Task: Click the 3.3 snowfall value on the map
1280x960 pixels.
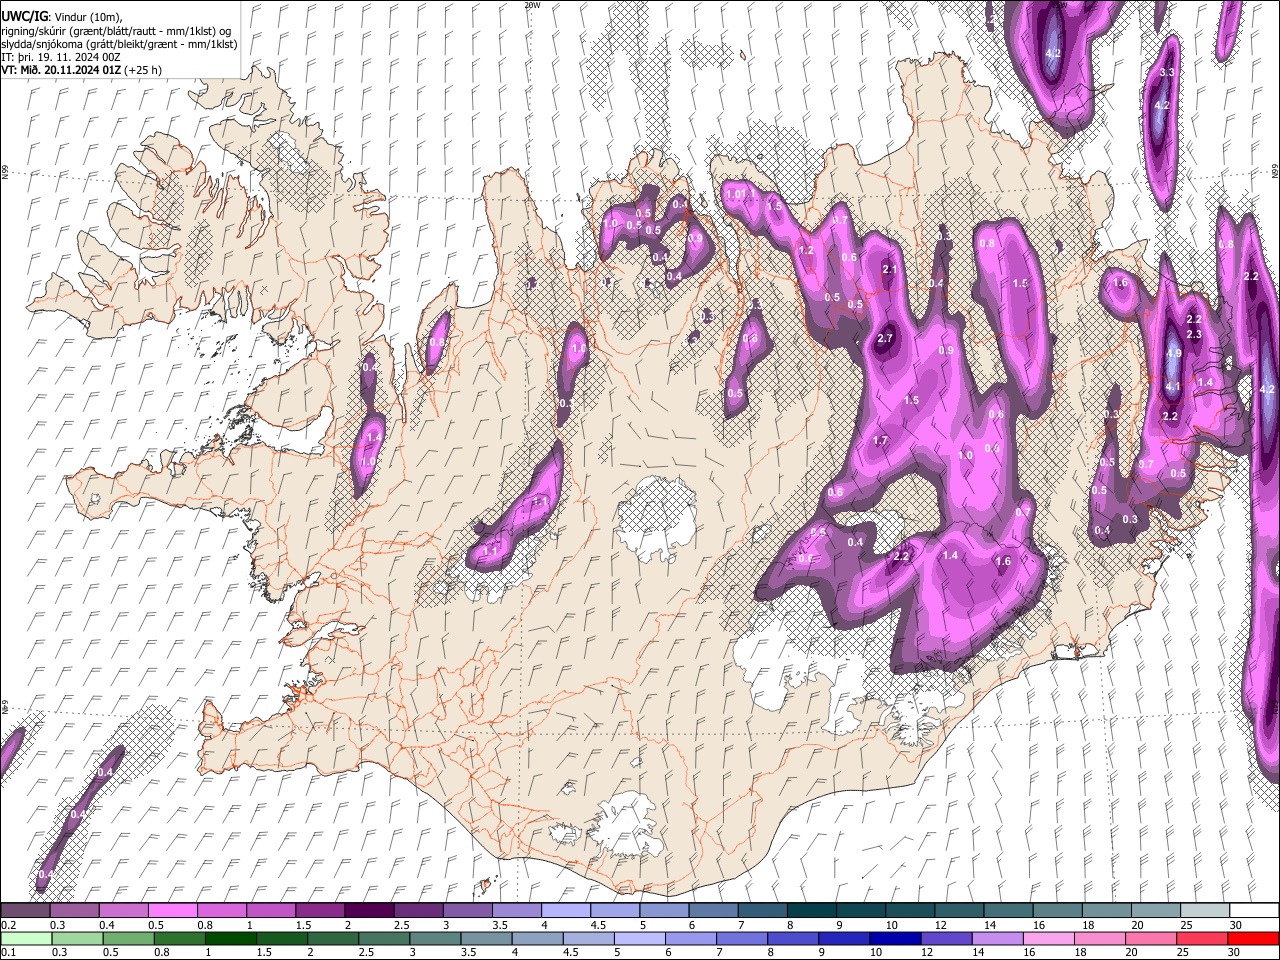Action: point(1167,72)
